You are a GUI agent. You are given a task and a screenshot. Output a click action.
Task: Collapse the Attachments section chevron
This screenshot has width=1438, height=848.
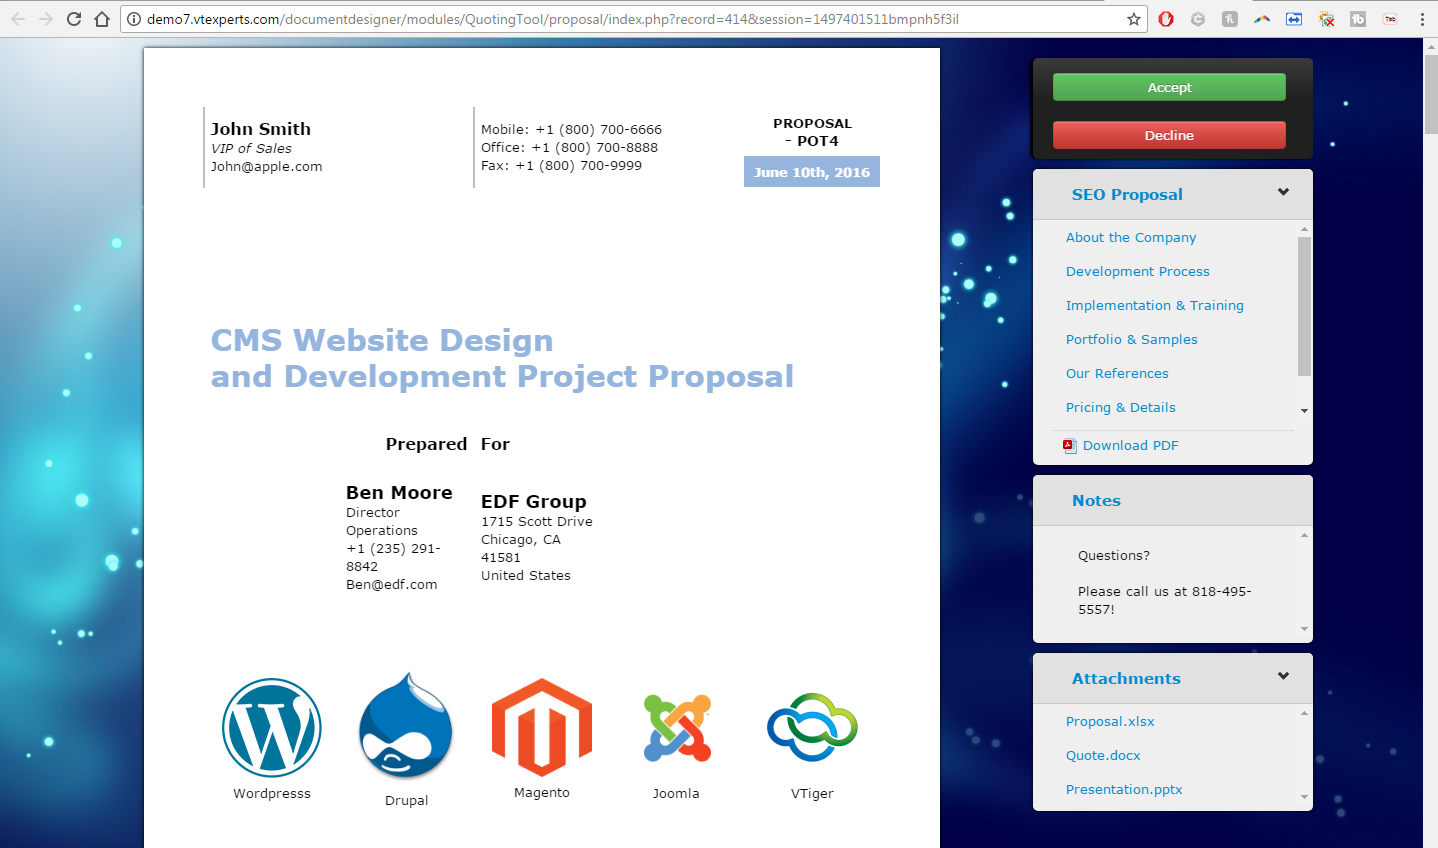click(x=1283, y=676)
